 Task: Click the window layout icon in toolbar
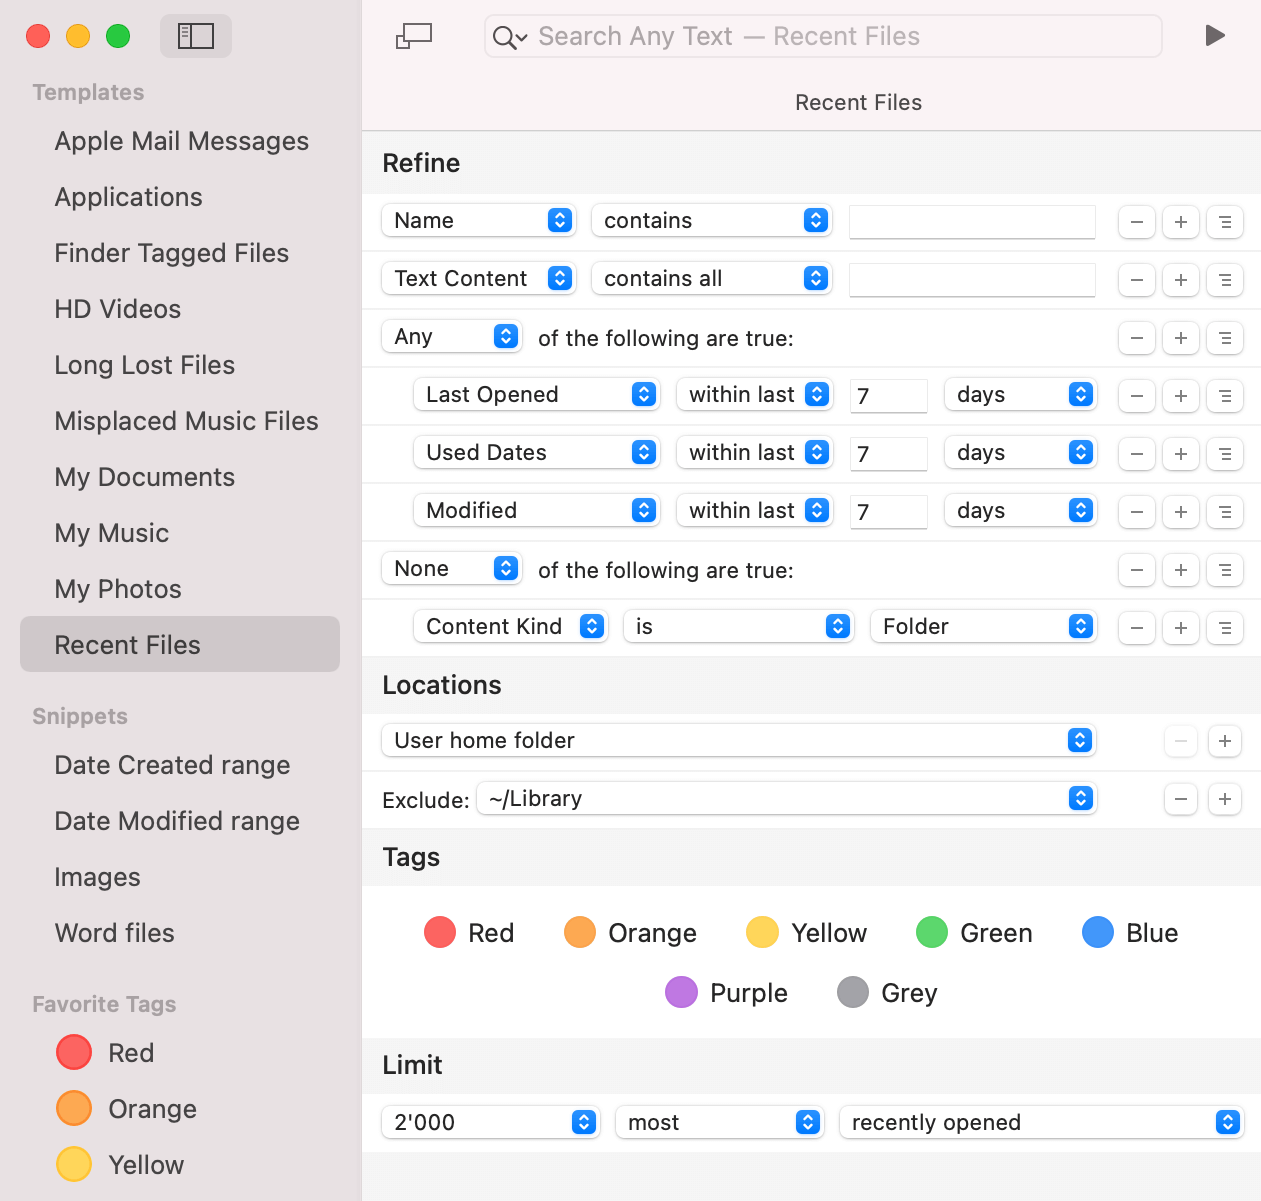414,36
